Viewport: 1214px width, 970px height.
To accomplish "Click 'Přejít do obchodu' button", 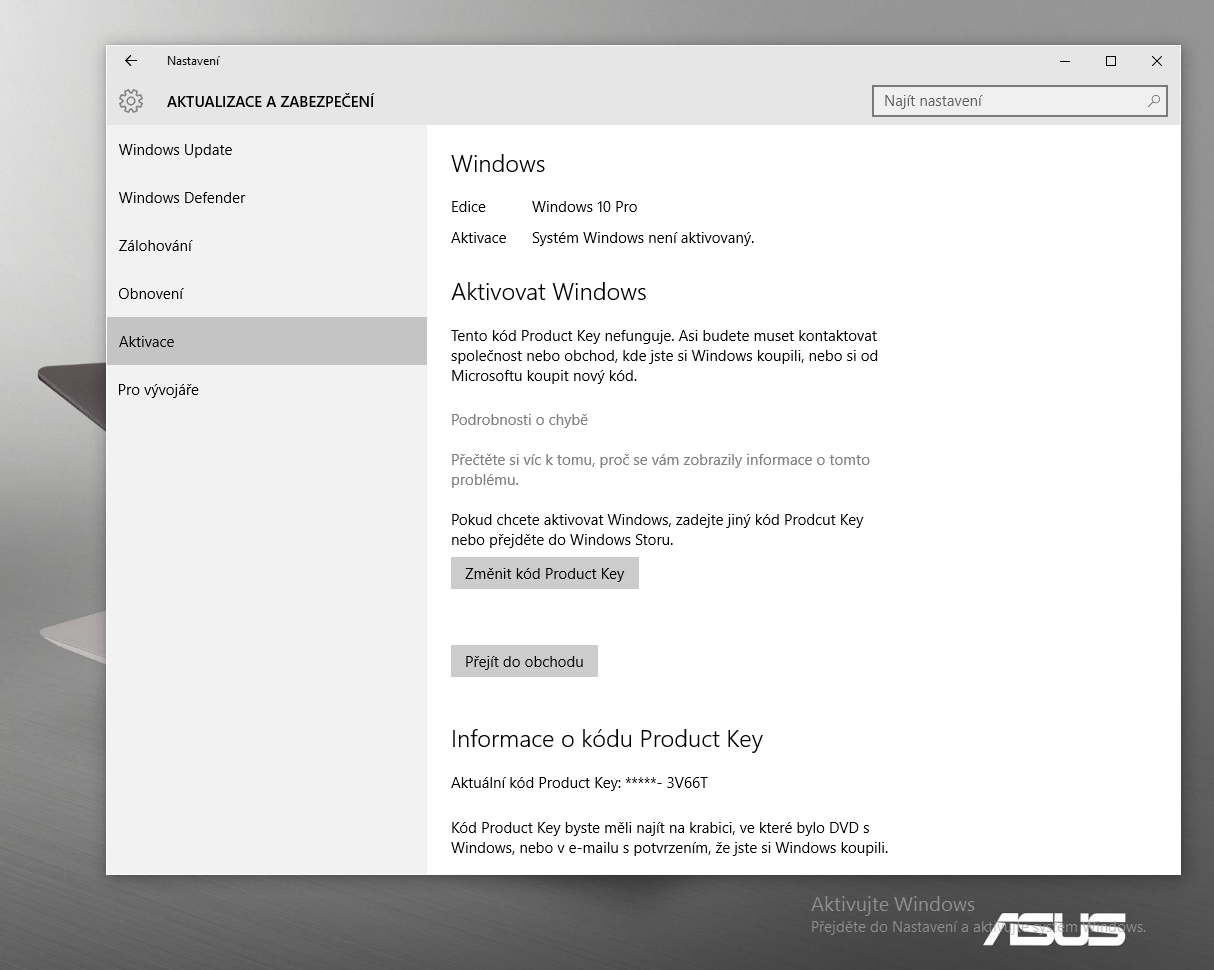I will (x=524, y=662).
